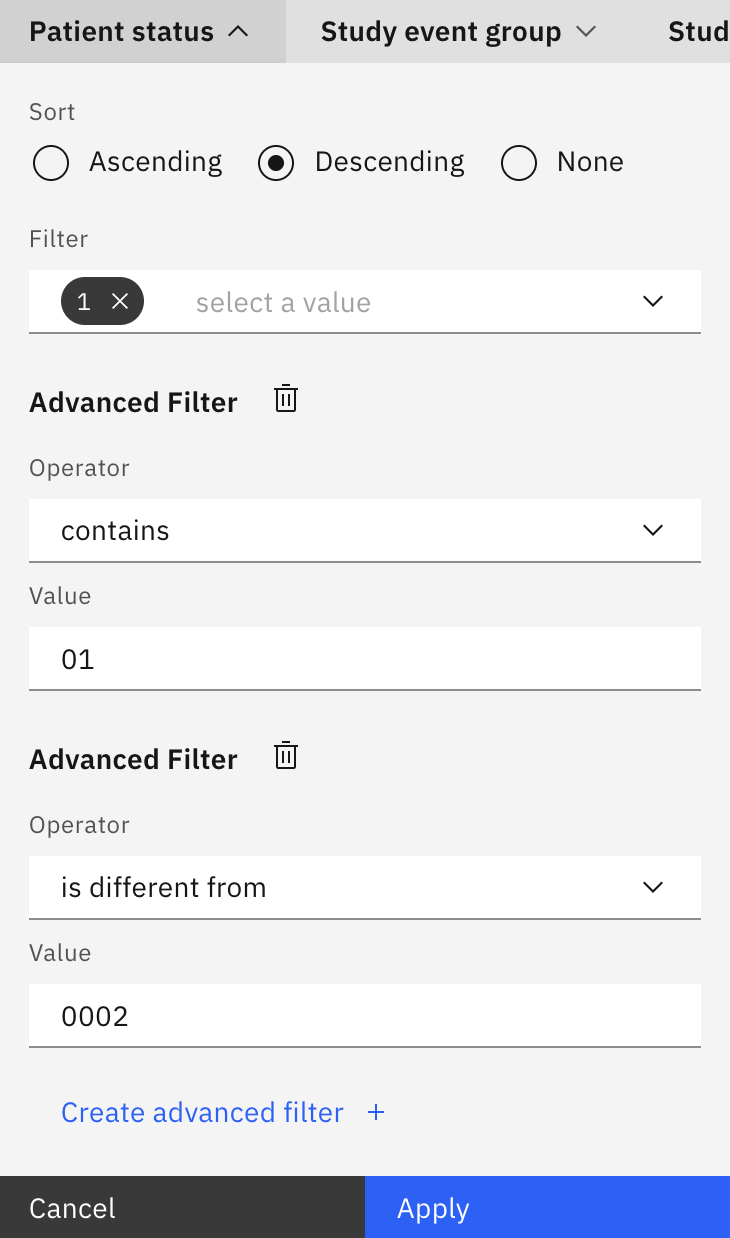This screenshot has height=1238, width=730.
Task: Click the Cancel button
Action: 182,1207
